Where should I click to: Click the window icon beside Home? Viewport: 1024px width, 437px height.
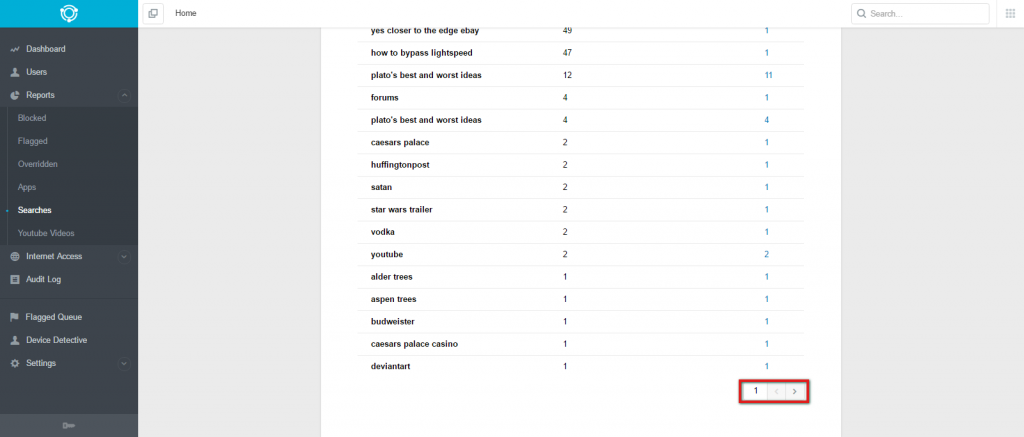(153, 13)
